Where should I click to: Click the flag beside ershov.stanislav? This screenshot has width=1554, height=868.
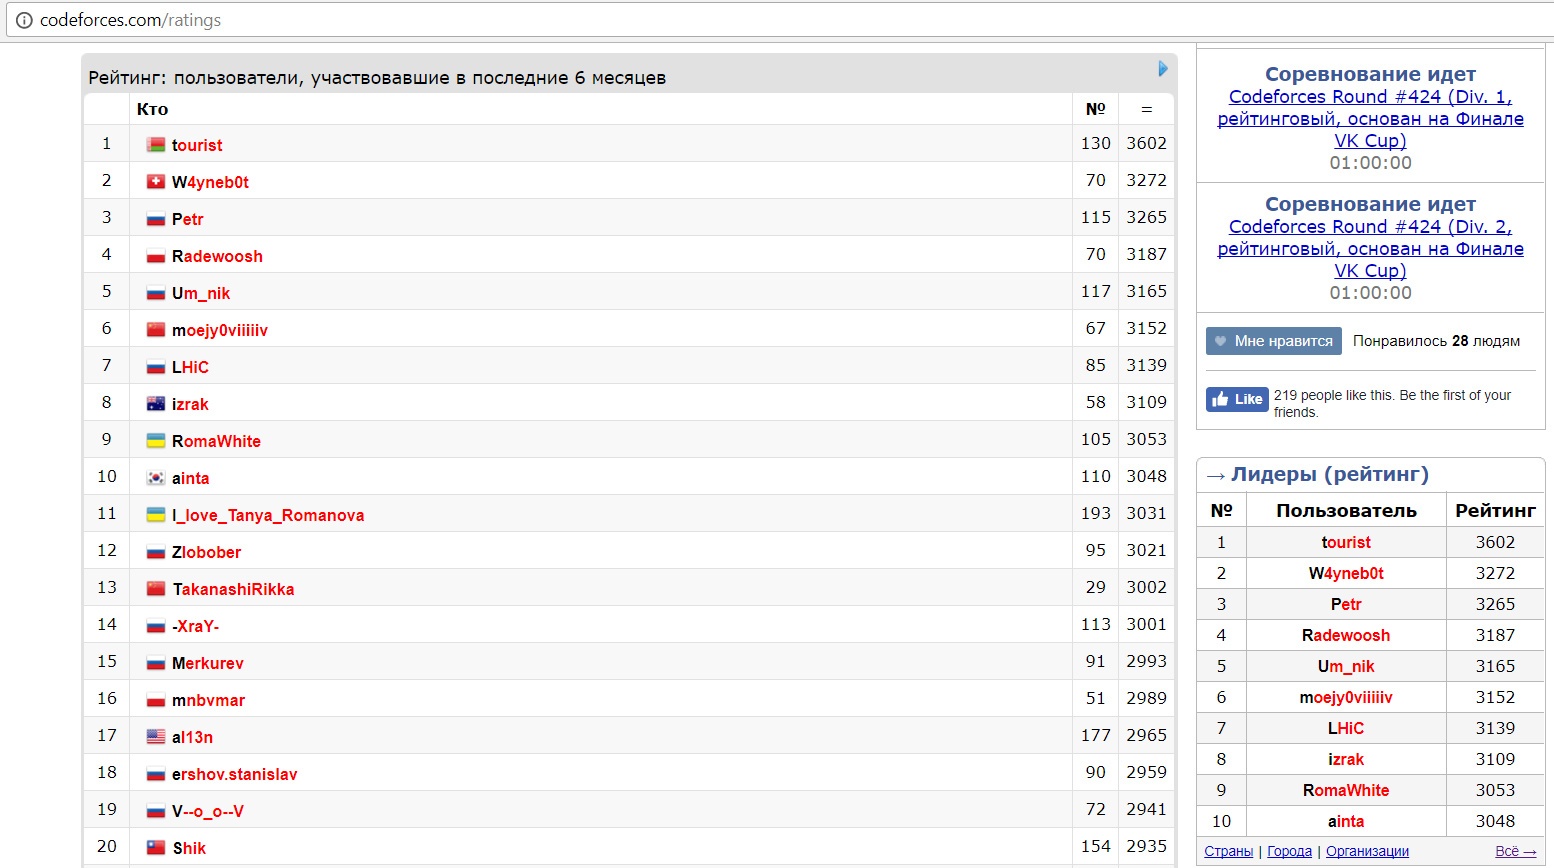pyautogui.click(x=156, y=774)
